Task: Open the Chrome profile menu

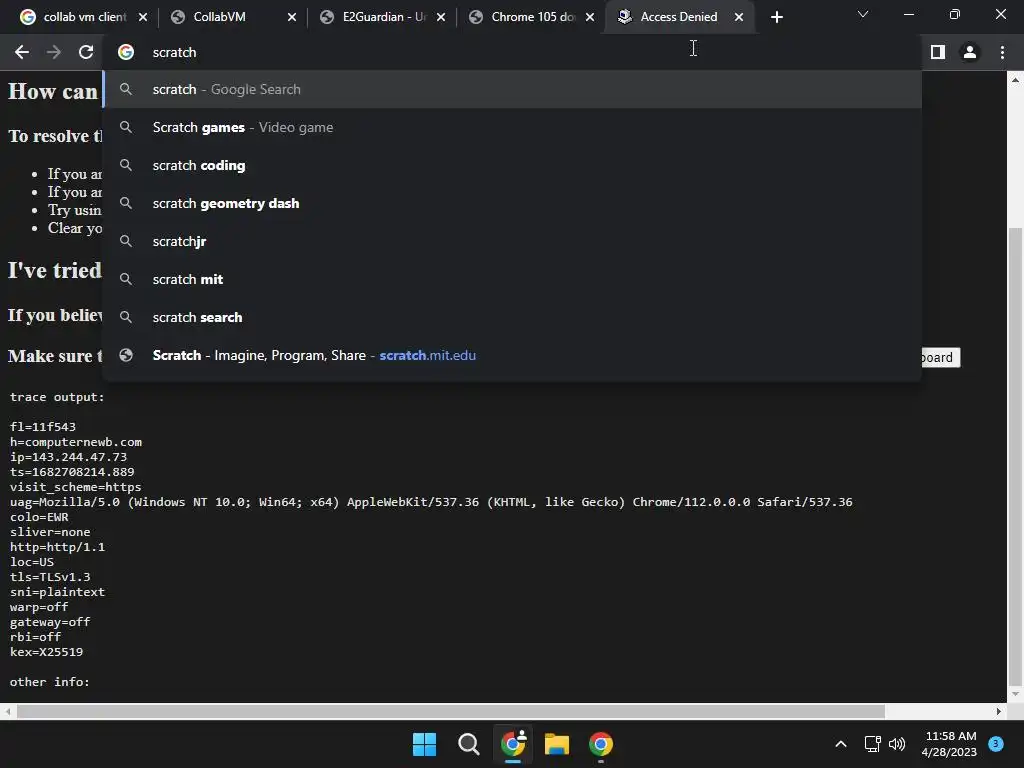Action: [x=970, y=52]
